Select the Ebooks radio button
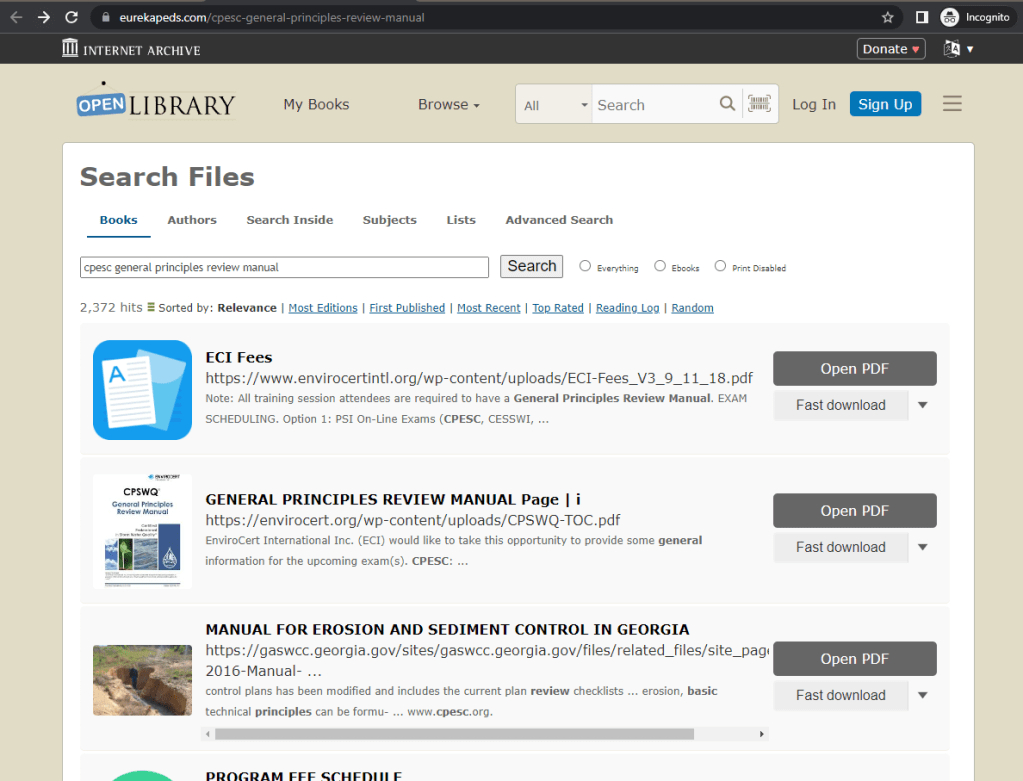Viewport: 1023px width, 781px height. coord(660,266)
